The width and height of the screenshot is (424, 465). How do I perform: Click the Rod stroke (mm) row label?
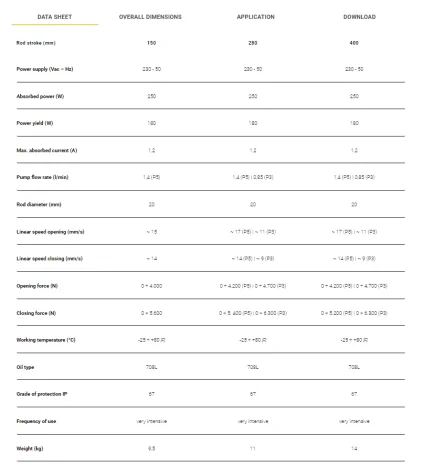click(36, 43)
